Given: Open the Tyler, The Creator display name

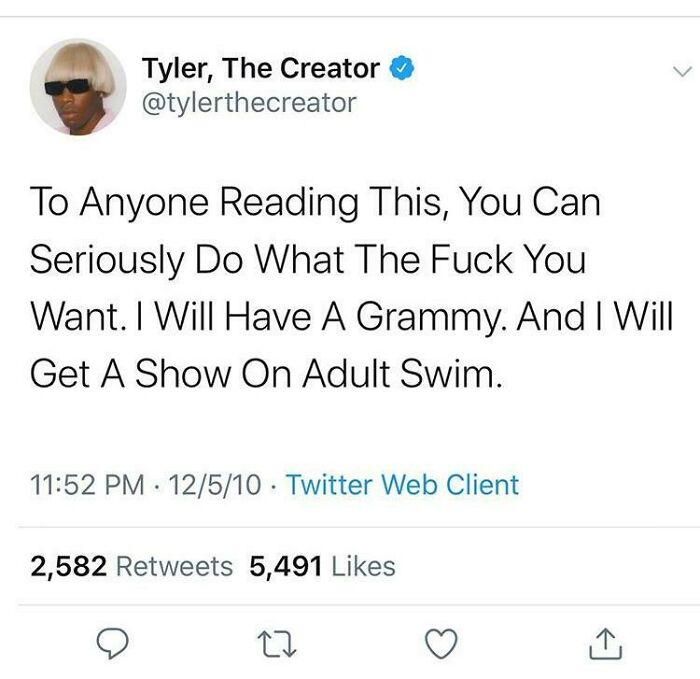Looking at the screenshot, I should (x=261, y=69).
